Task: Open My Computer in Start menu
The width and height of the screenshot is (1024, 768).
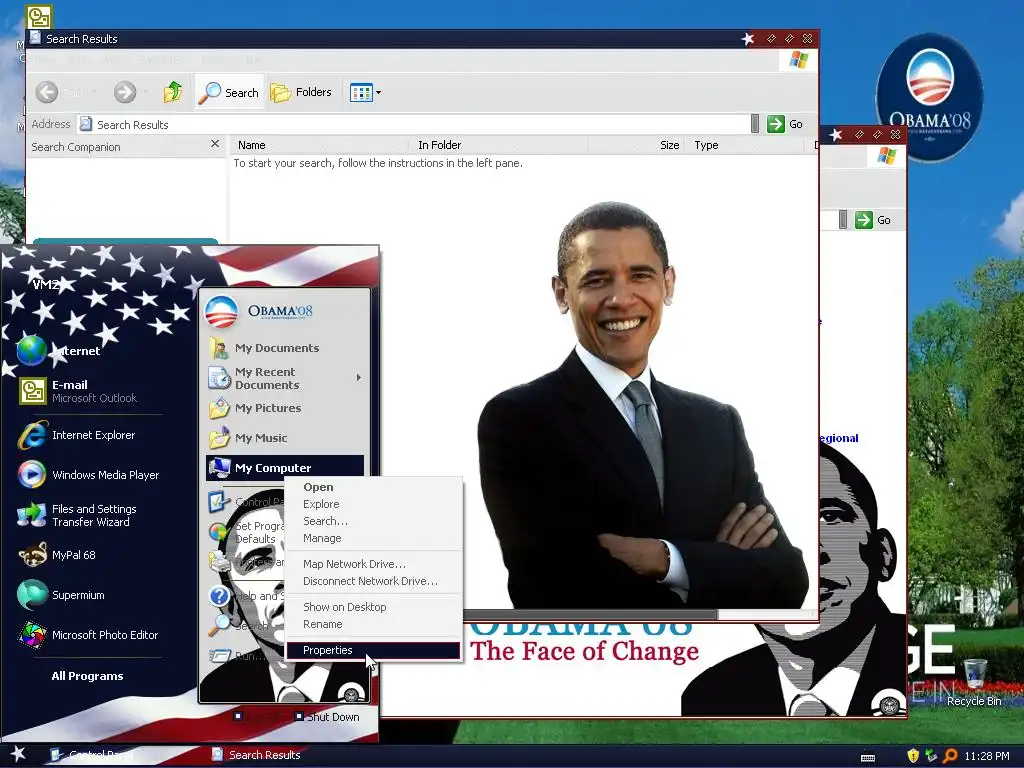Action: click(x=285, y=468)
